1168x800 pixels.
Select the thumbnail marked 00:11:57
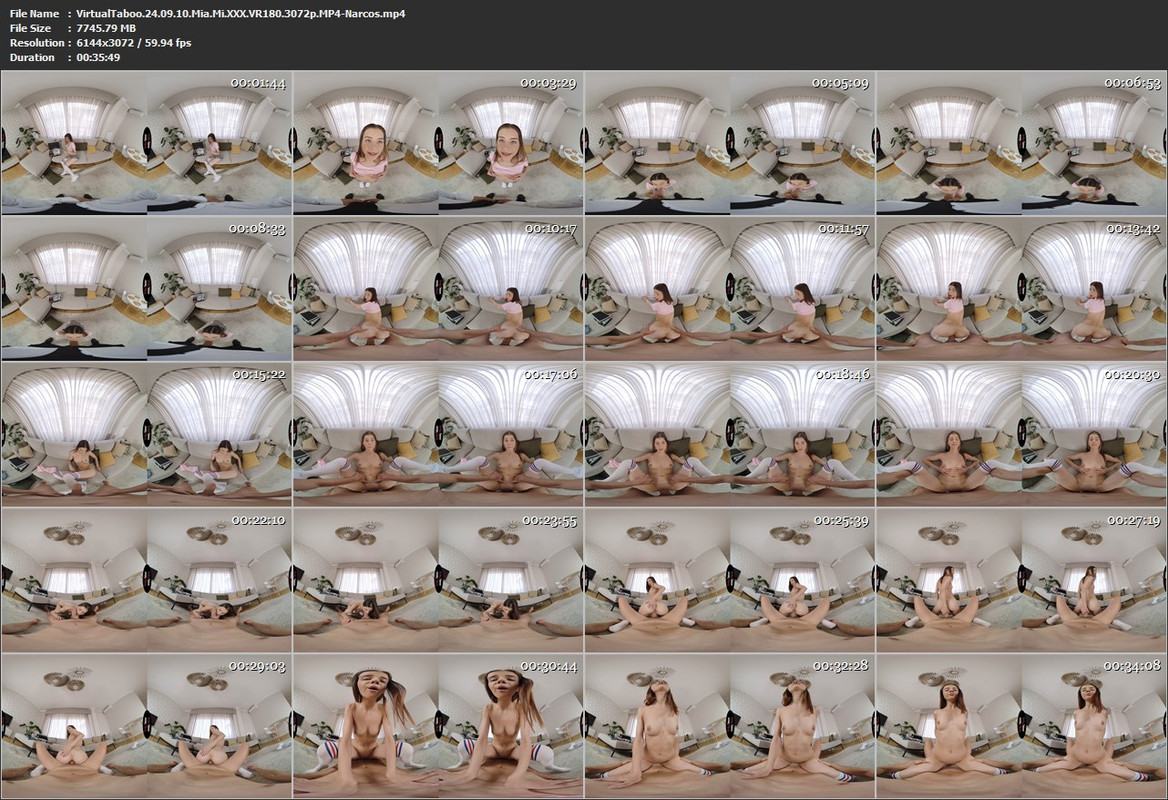tap(730, 289)
